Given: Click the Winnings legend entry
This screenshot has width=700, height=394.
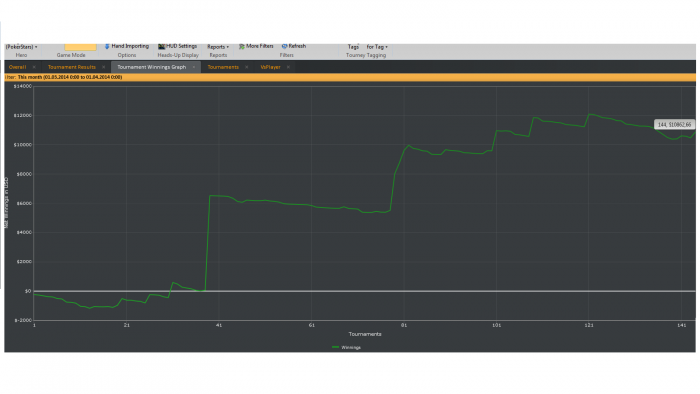Looking at the screenshot, I should point(346,347).
